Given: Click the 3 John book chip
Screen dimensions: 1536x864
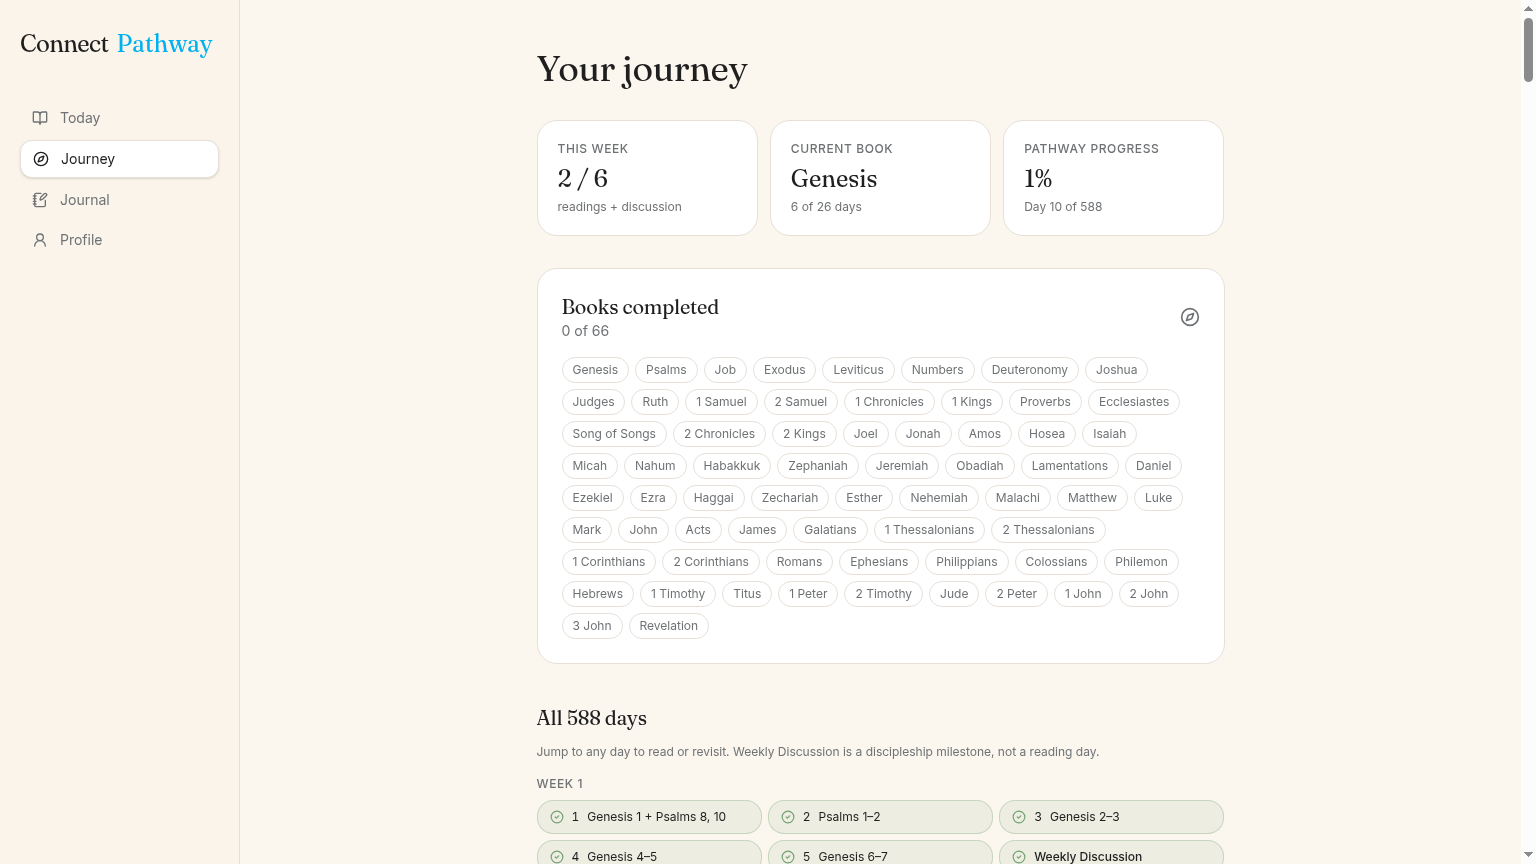Looking at the screenshot, I should 592,626.
